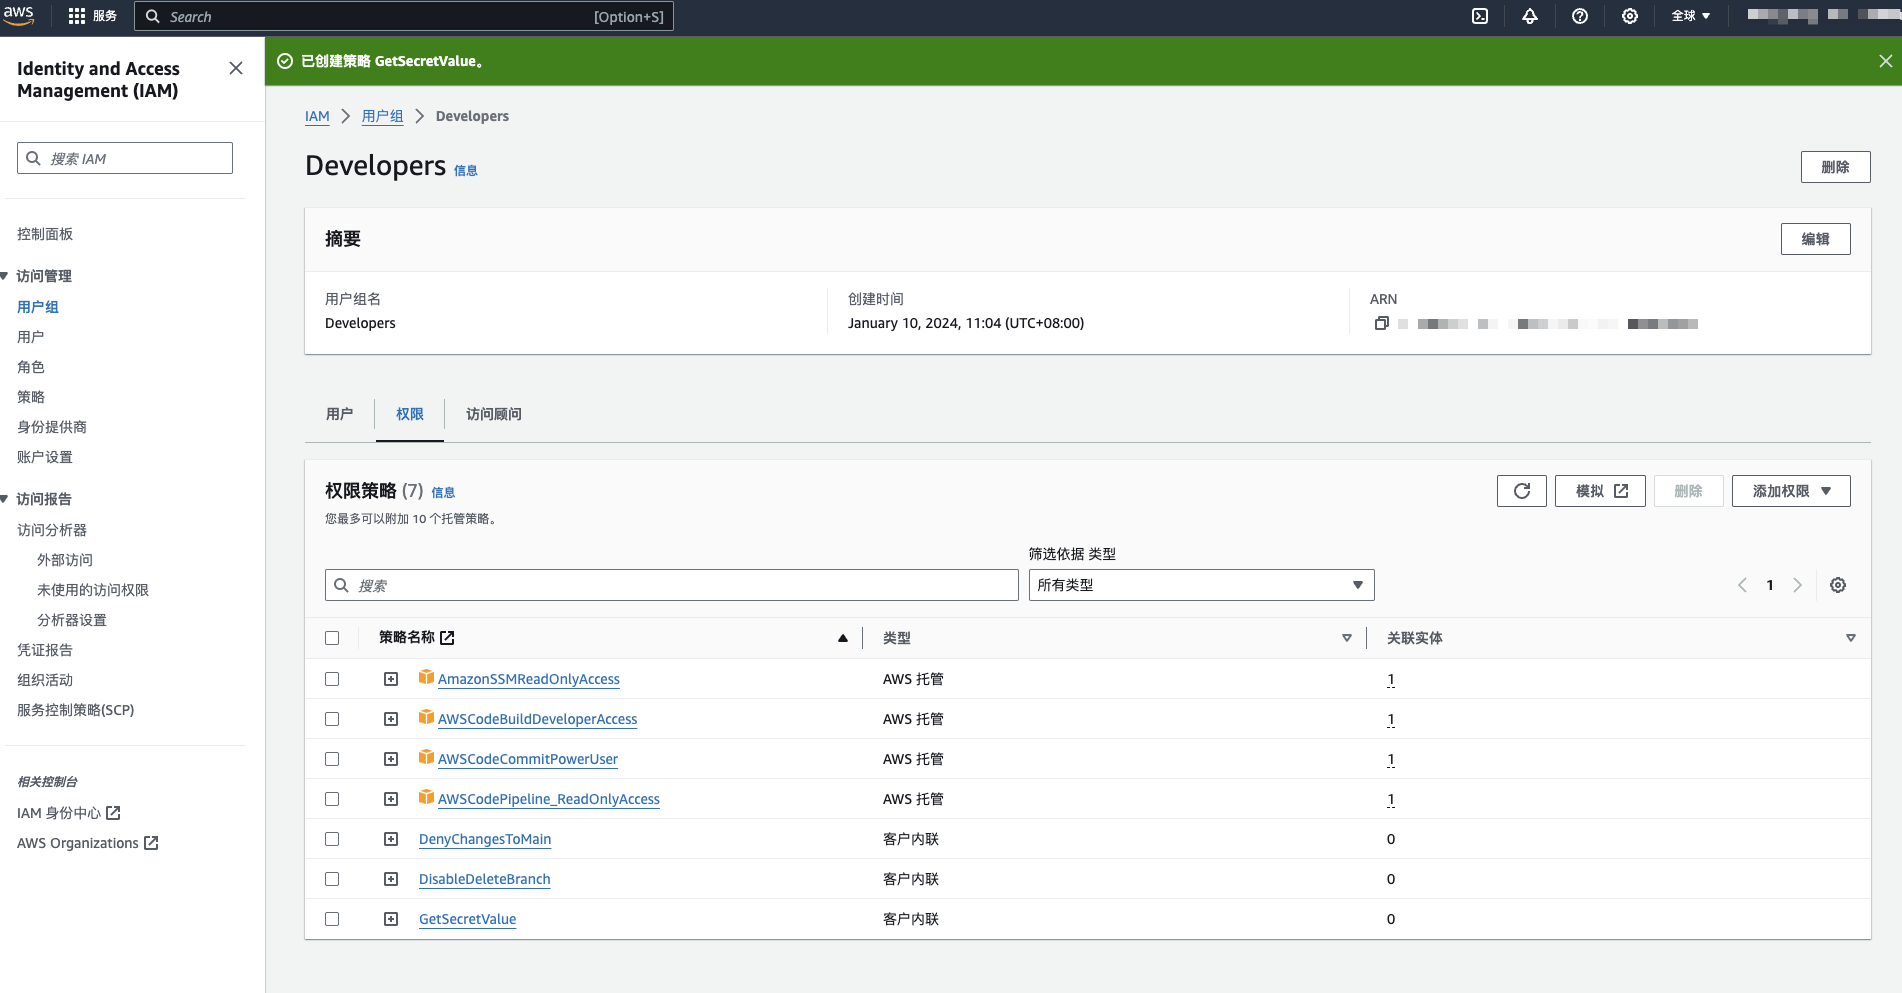Expand the GetSecretValue policy details

click(391, 919)
